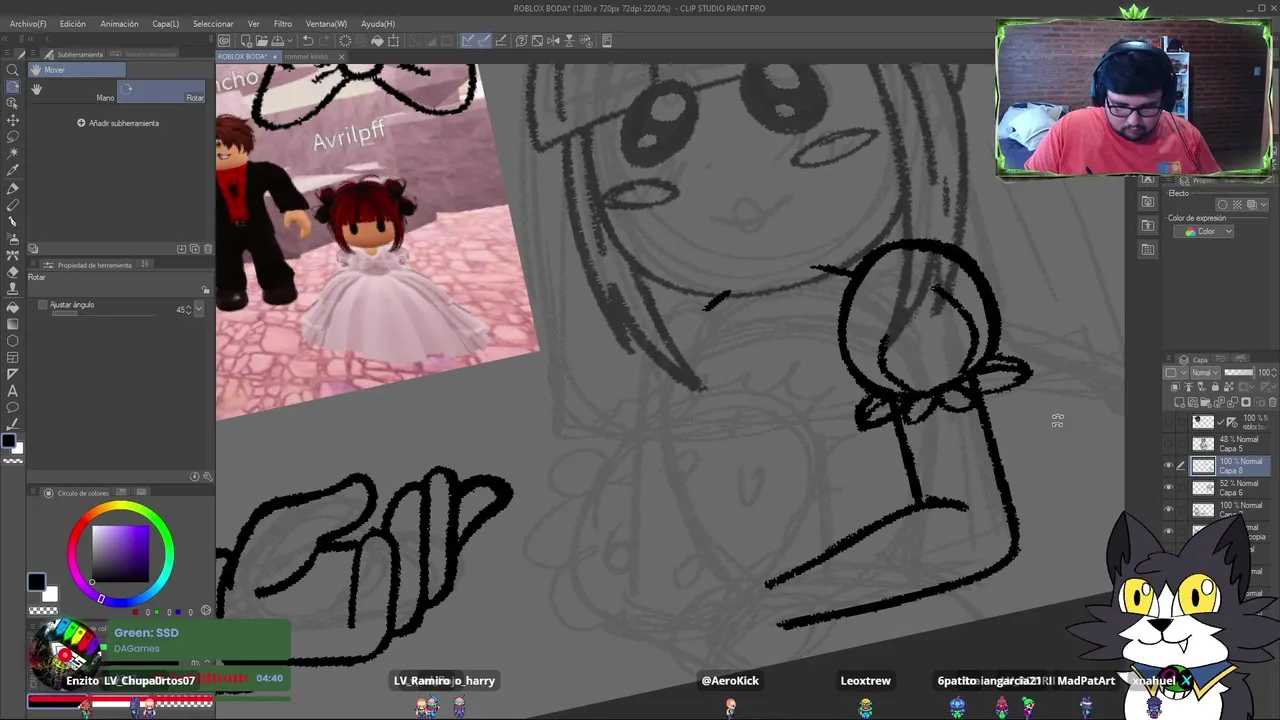Switch to the rommel kinito canvas tab
Viewport: 1280px width, 720px height.
coord(306,57)
